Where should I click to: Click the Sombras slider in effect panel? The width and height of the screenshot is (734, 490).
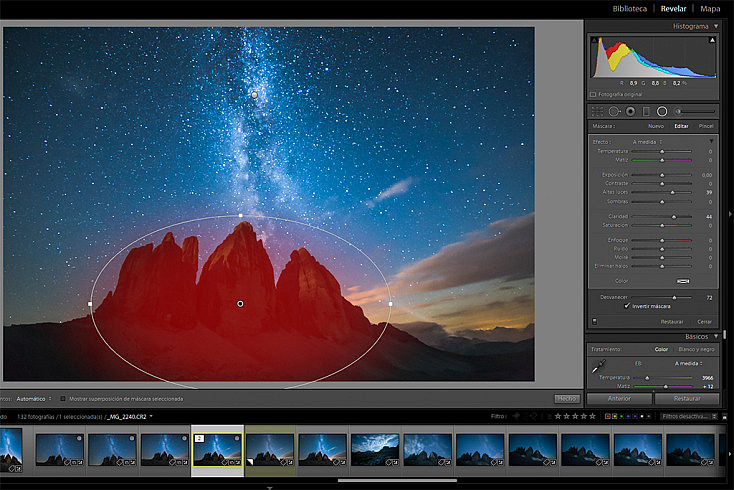(661, 202)
